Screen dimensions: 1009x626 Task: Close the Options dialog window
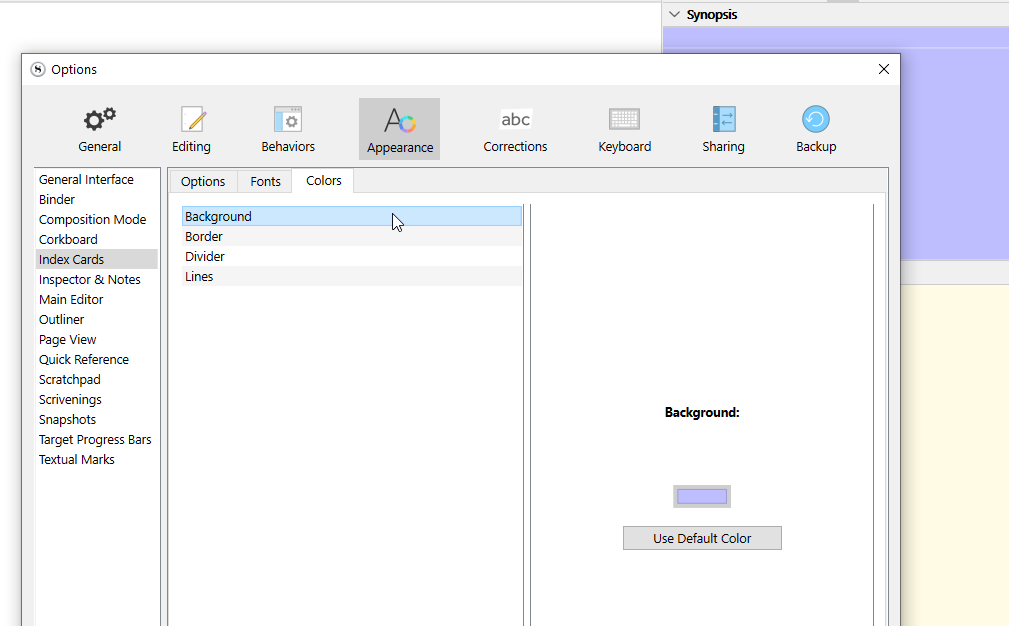[883, 69]
